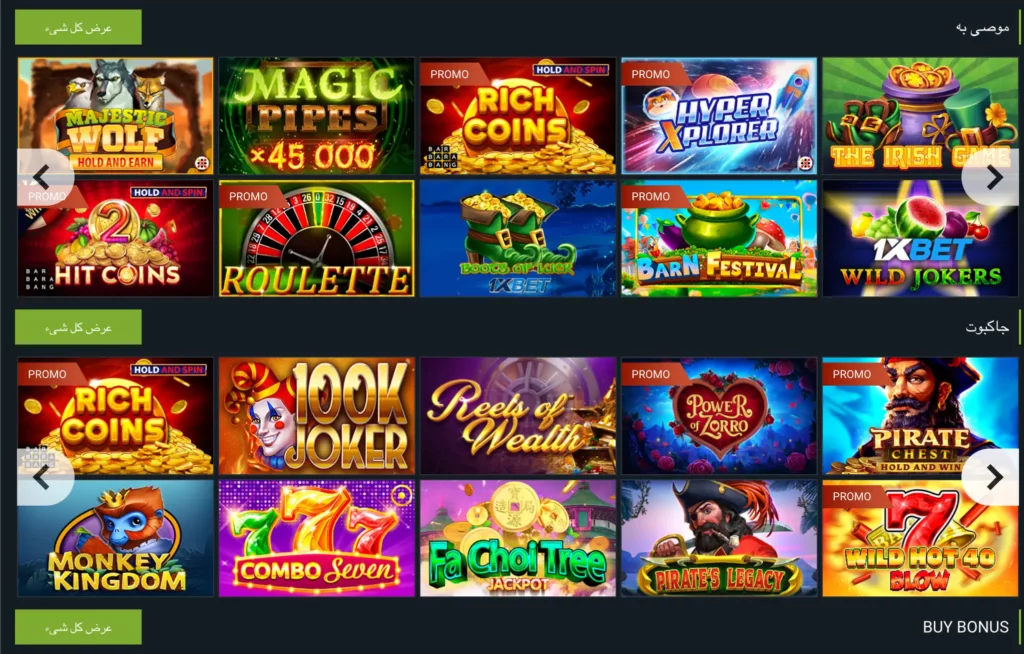Open the Power of Zorro game

coord(719,416)
